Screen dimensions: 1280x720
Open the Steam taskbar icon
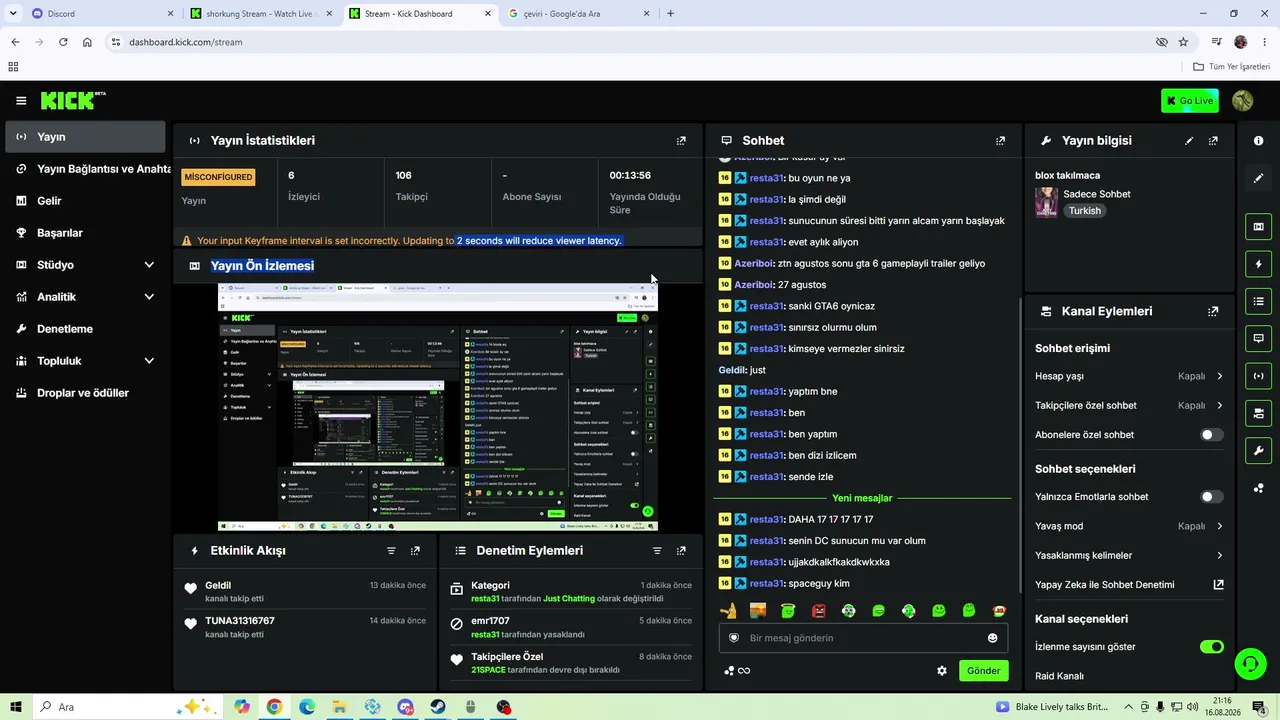tap(438, 707)
